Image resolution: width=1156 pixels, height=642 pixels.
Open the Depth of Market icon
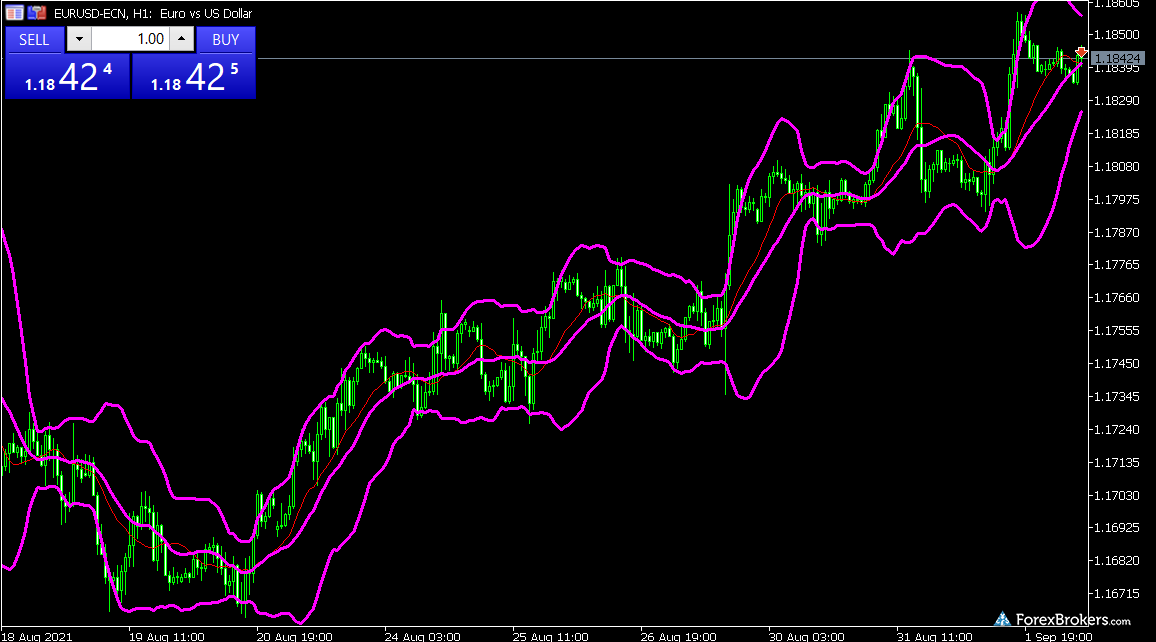tap(37, 14)
